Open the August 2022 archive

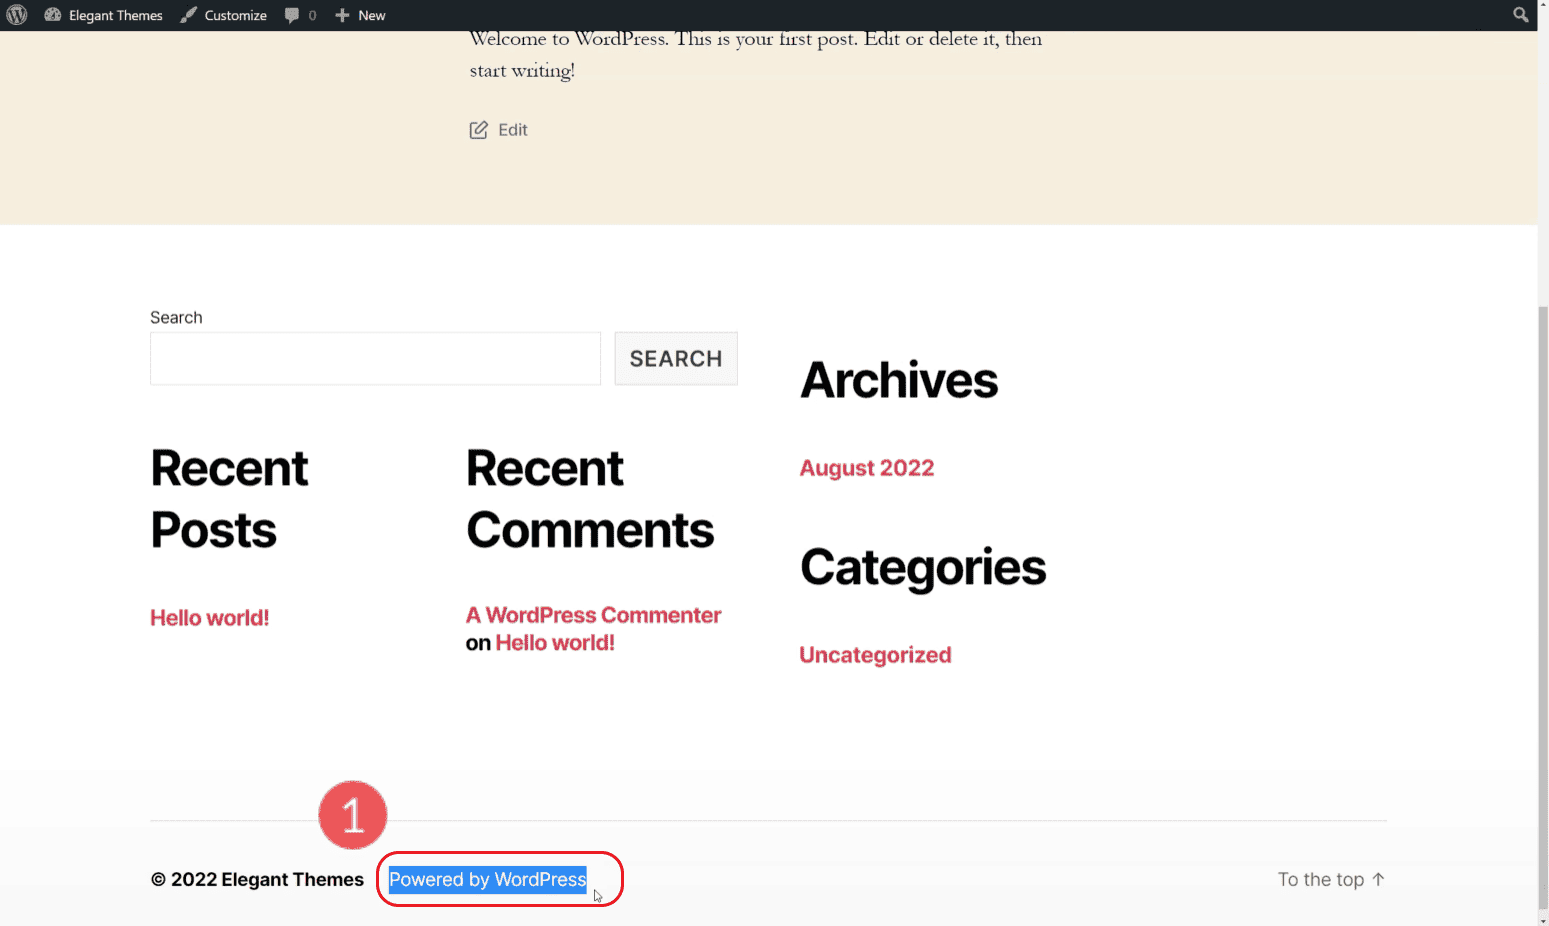[x=866, y=467]
